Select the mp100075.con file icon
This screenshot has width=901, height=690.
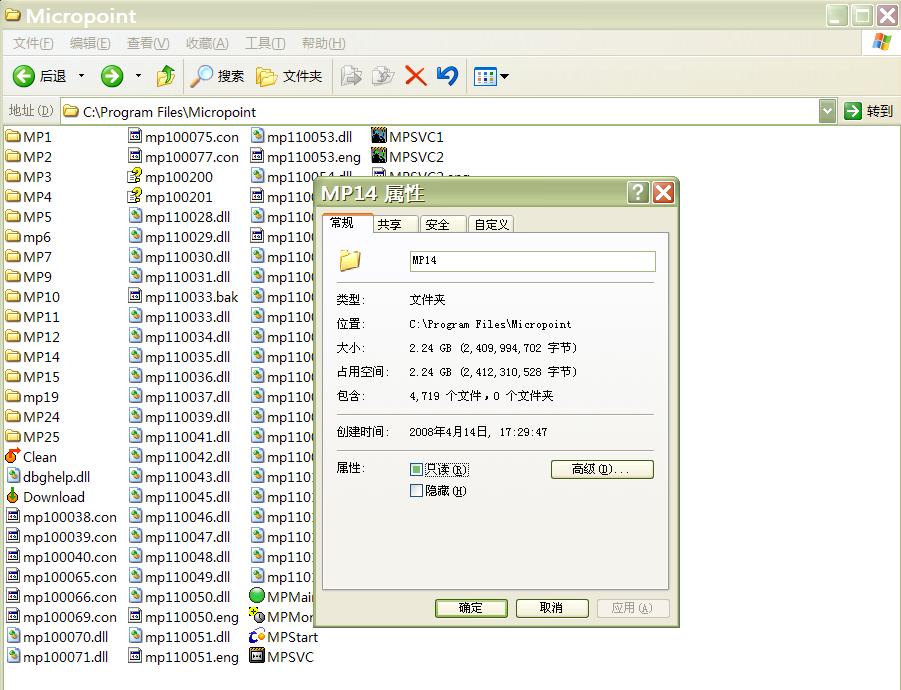(135, 137)
